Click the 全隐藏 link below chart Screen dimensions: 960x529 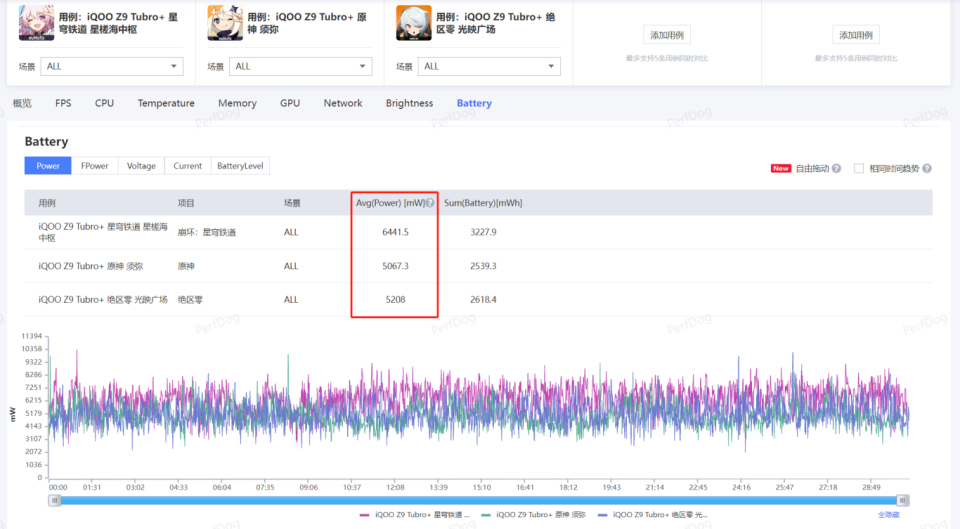coord(888,515)
